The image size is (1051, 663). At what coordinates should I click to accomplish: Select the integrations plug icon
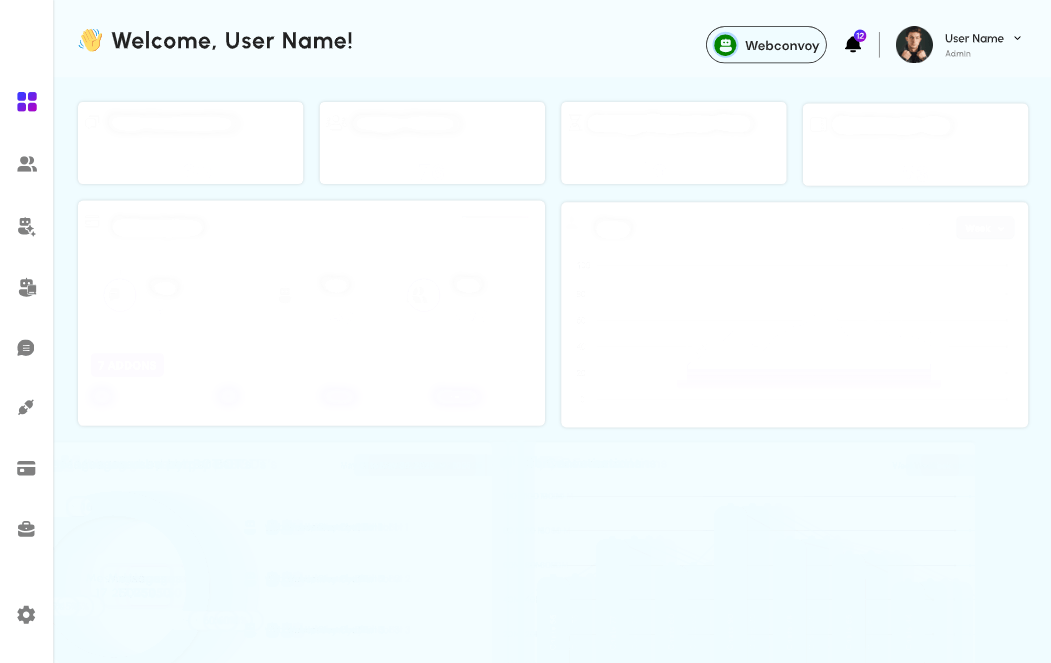pos(26,407)
